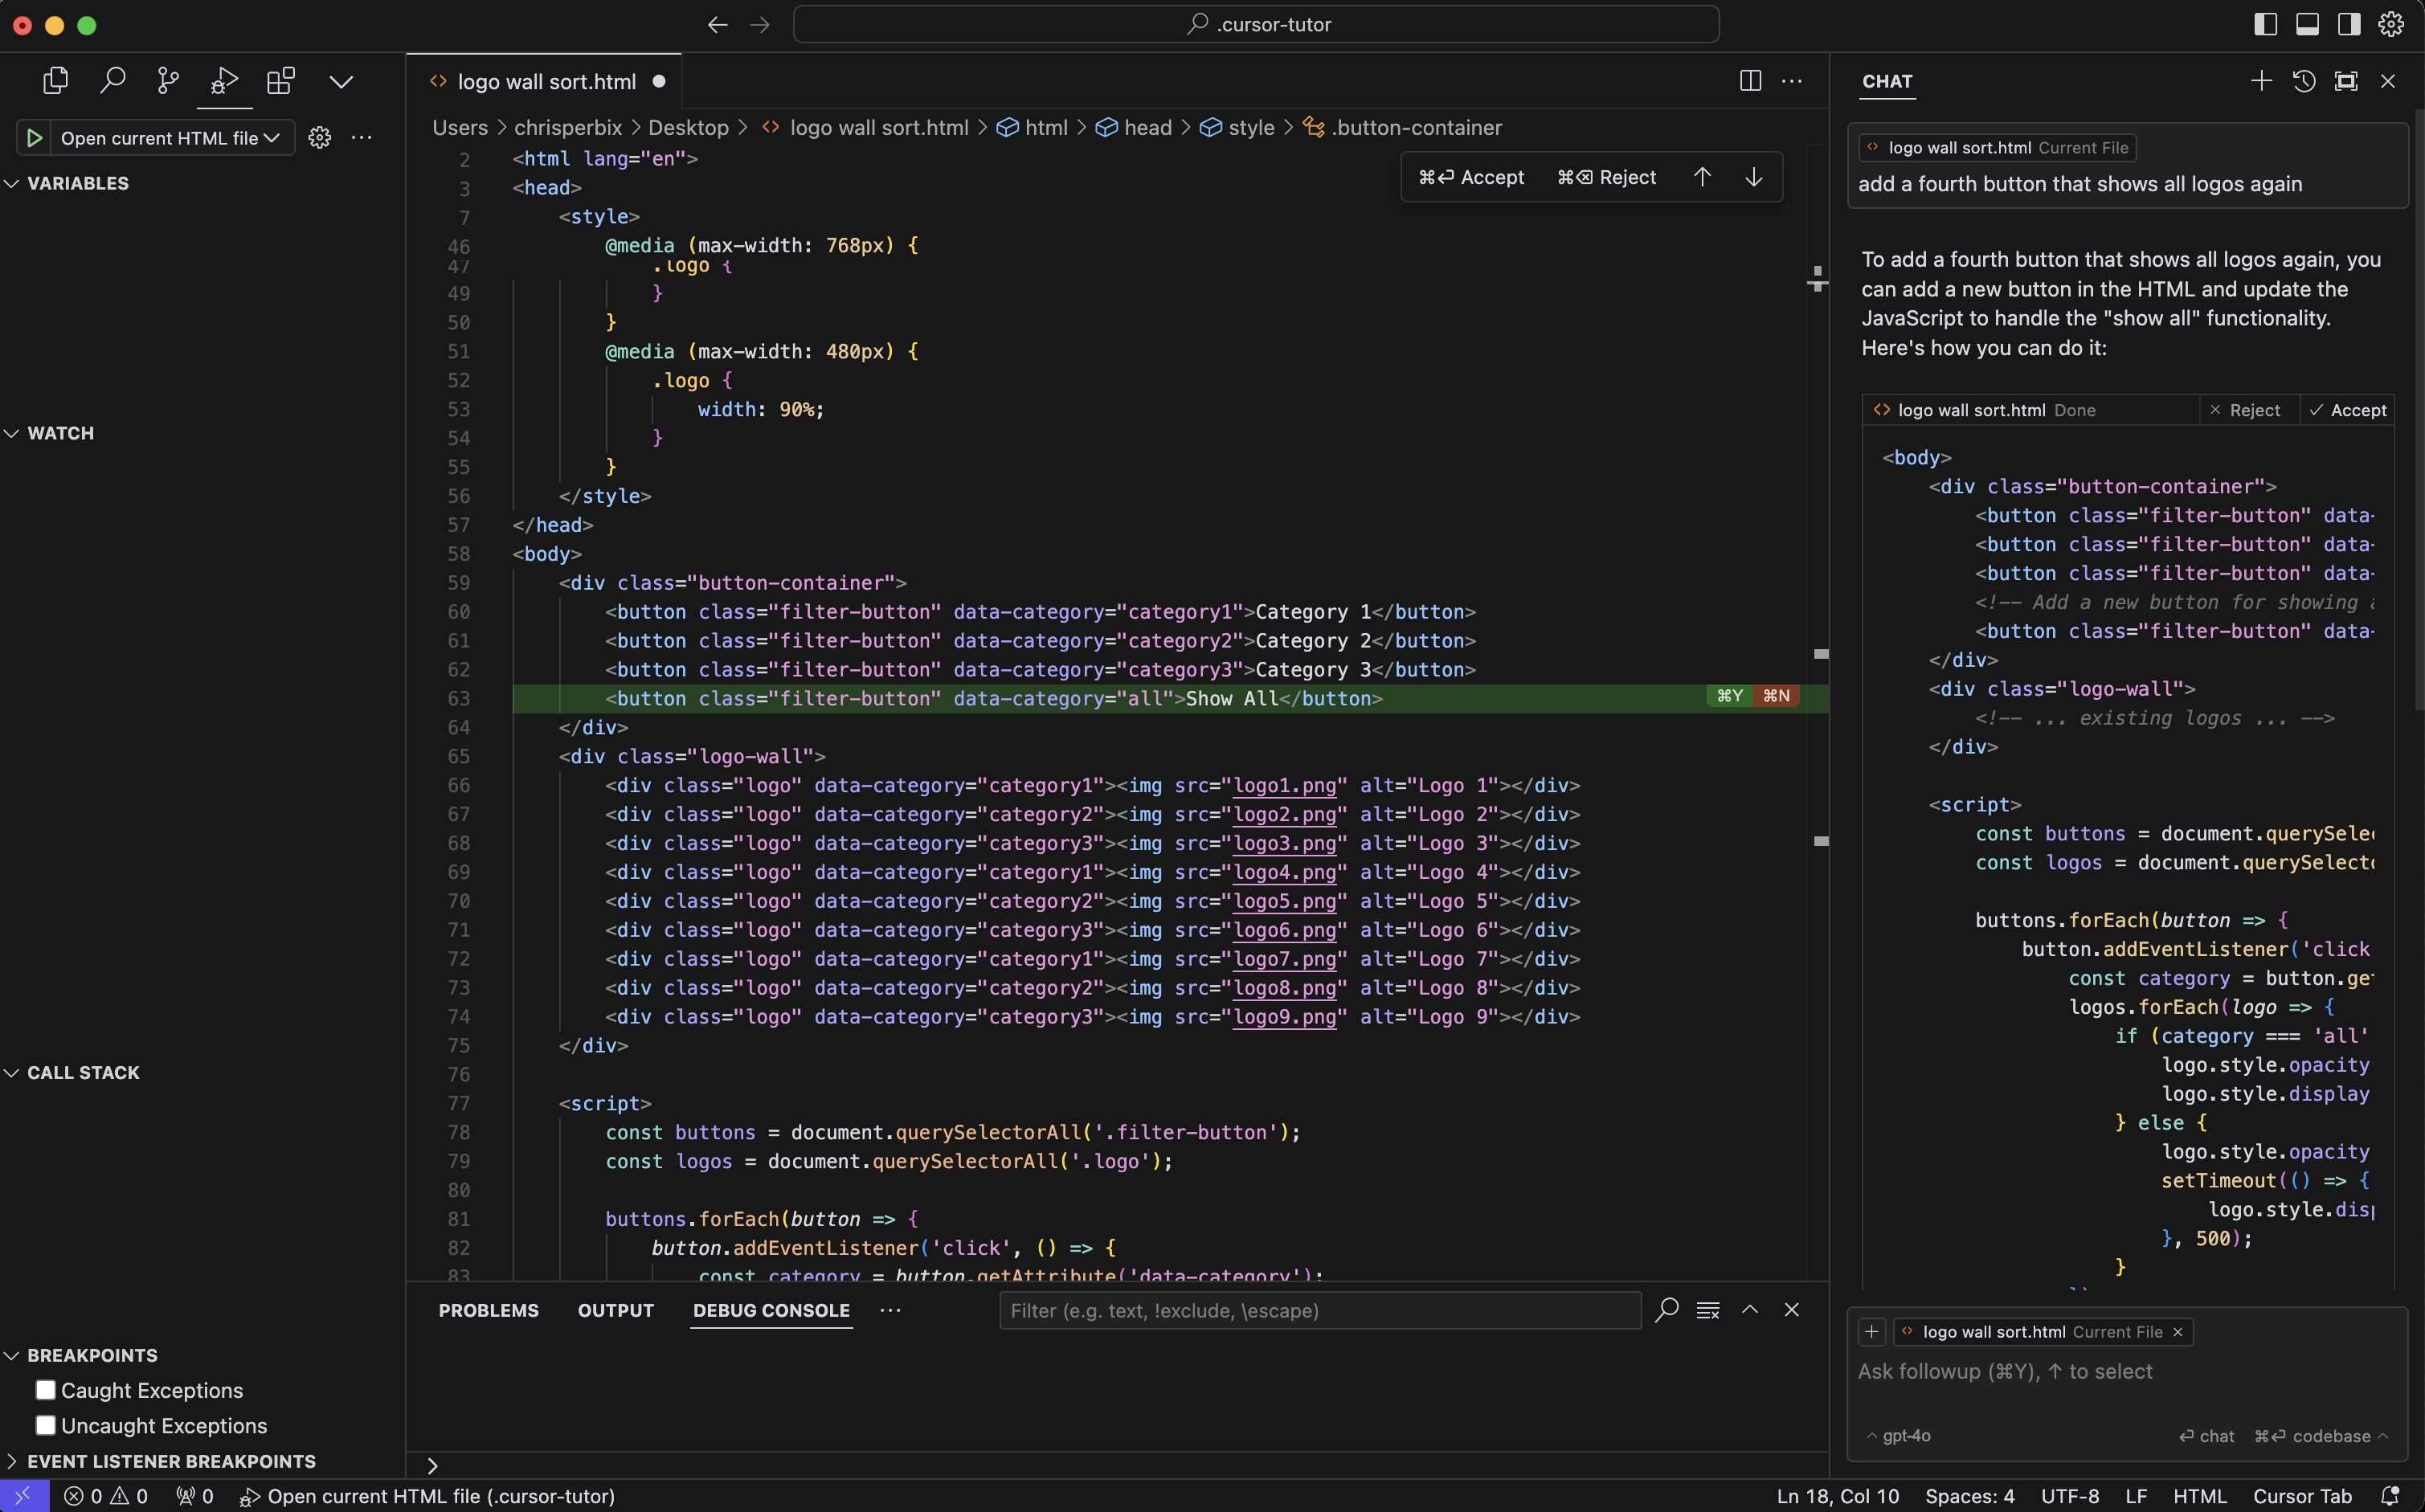The width and height of the screenshot is (2425, 1512).
Task: Switch to the OUTPUT tab
Action: 616,1311
